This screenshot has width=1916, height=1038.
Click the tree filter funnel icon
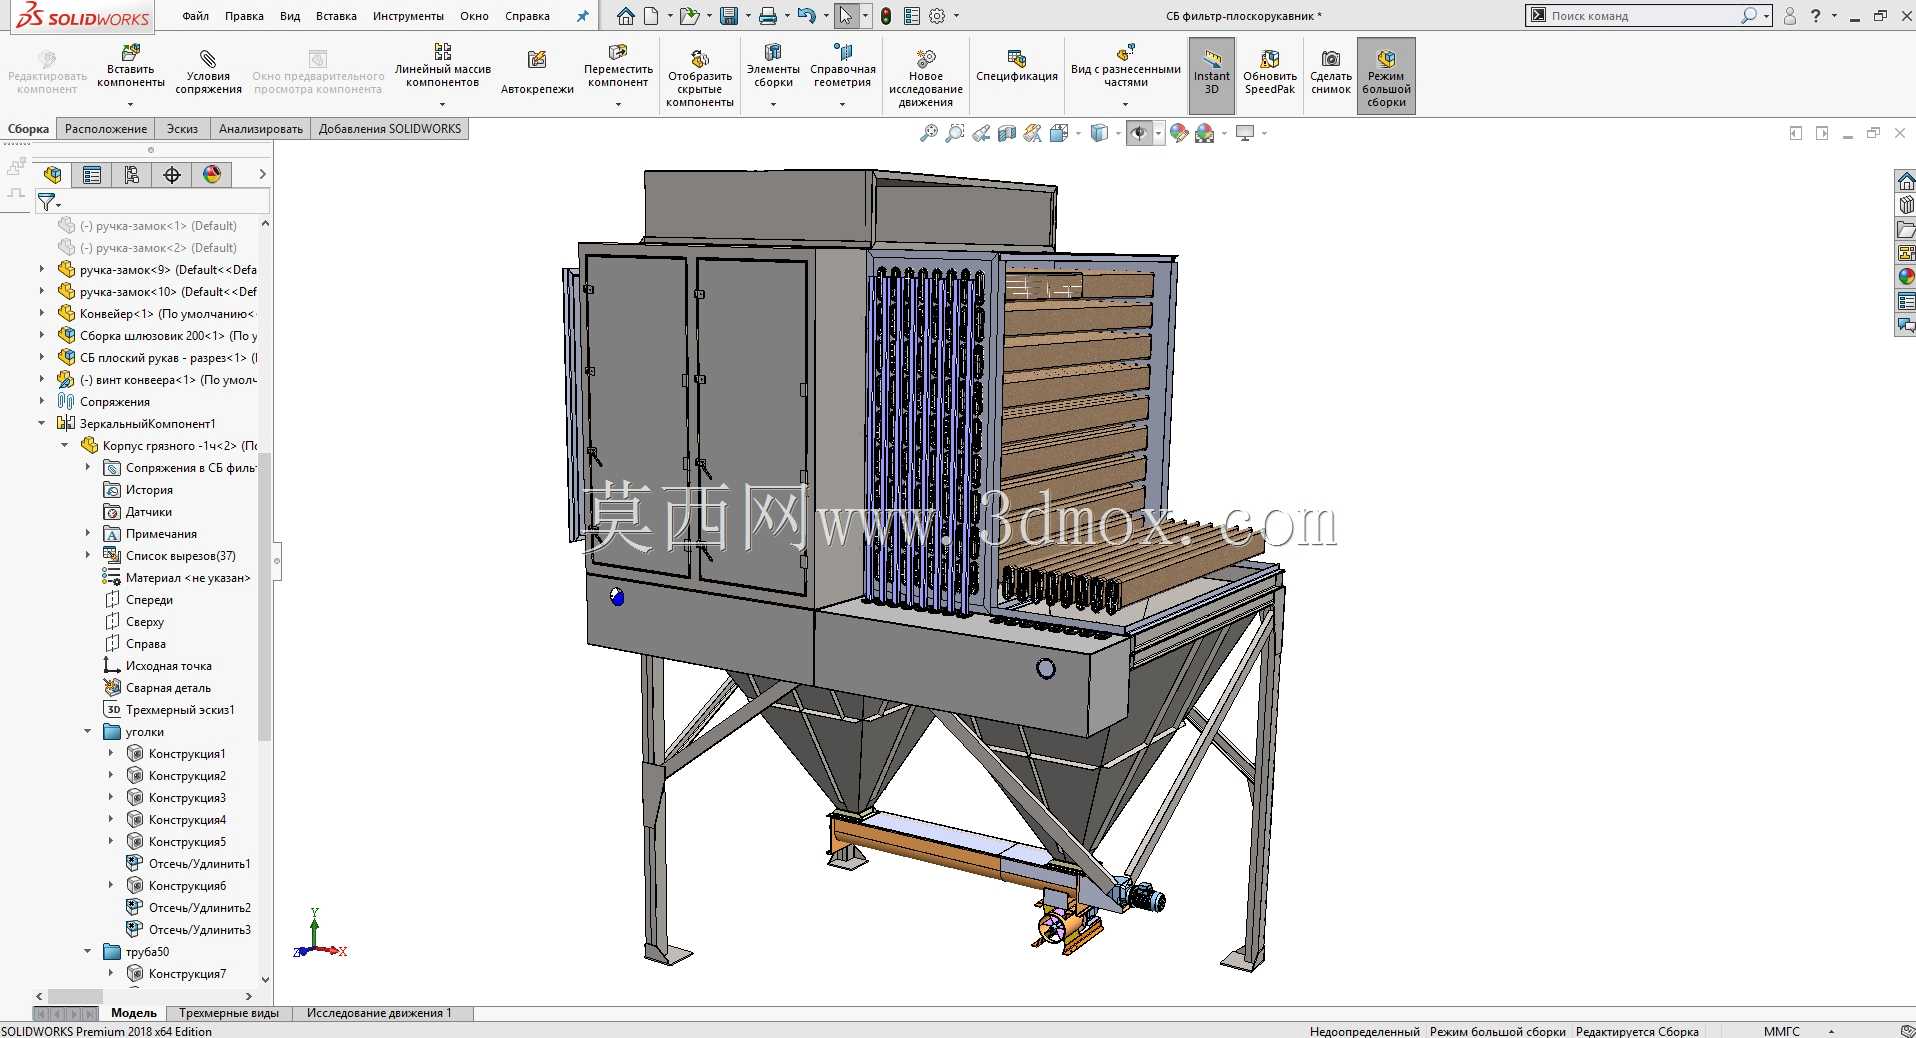pos(46,203)
